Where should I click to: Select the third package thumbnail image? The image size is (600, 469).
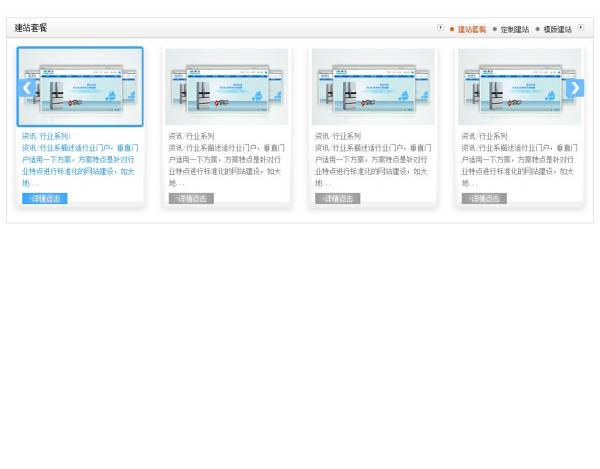click(x=373, y=87)
